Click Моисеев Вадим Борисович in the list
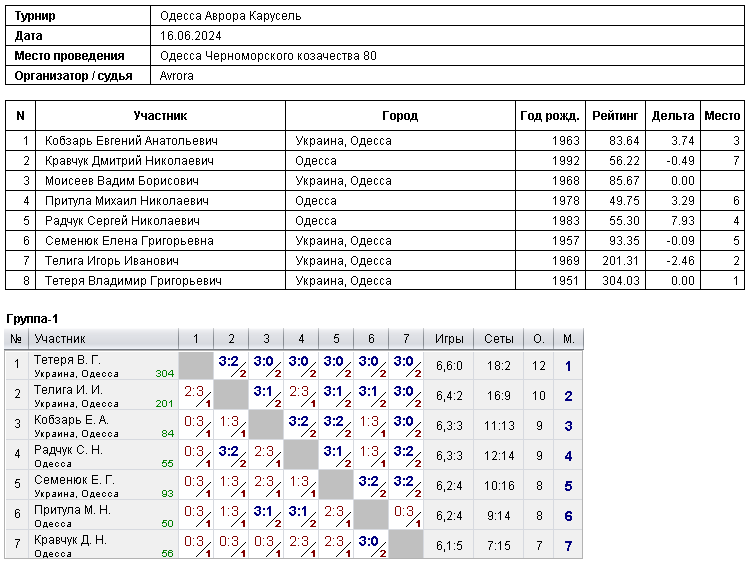 click(x=122, y=181)
